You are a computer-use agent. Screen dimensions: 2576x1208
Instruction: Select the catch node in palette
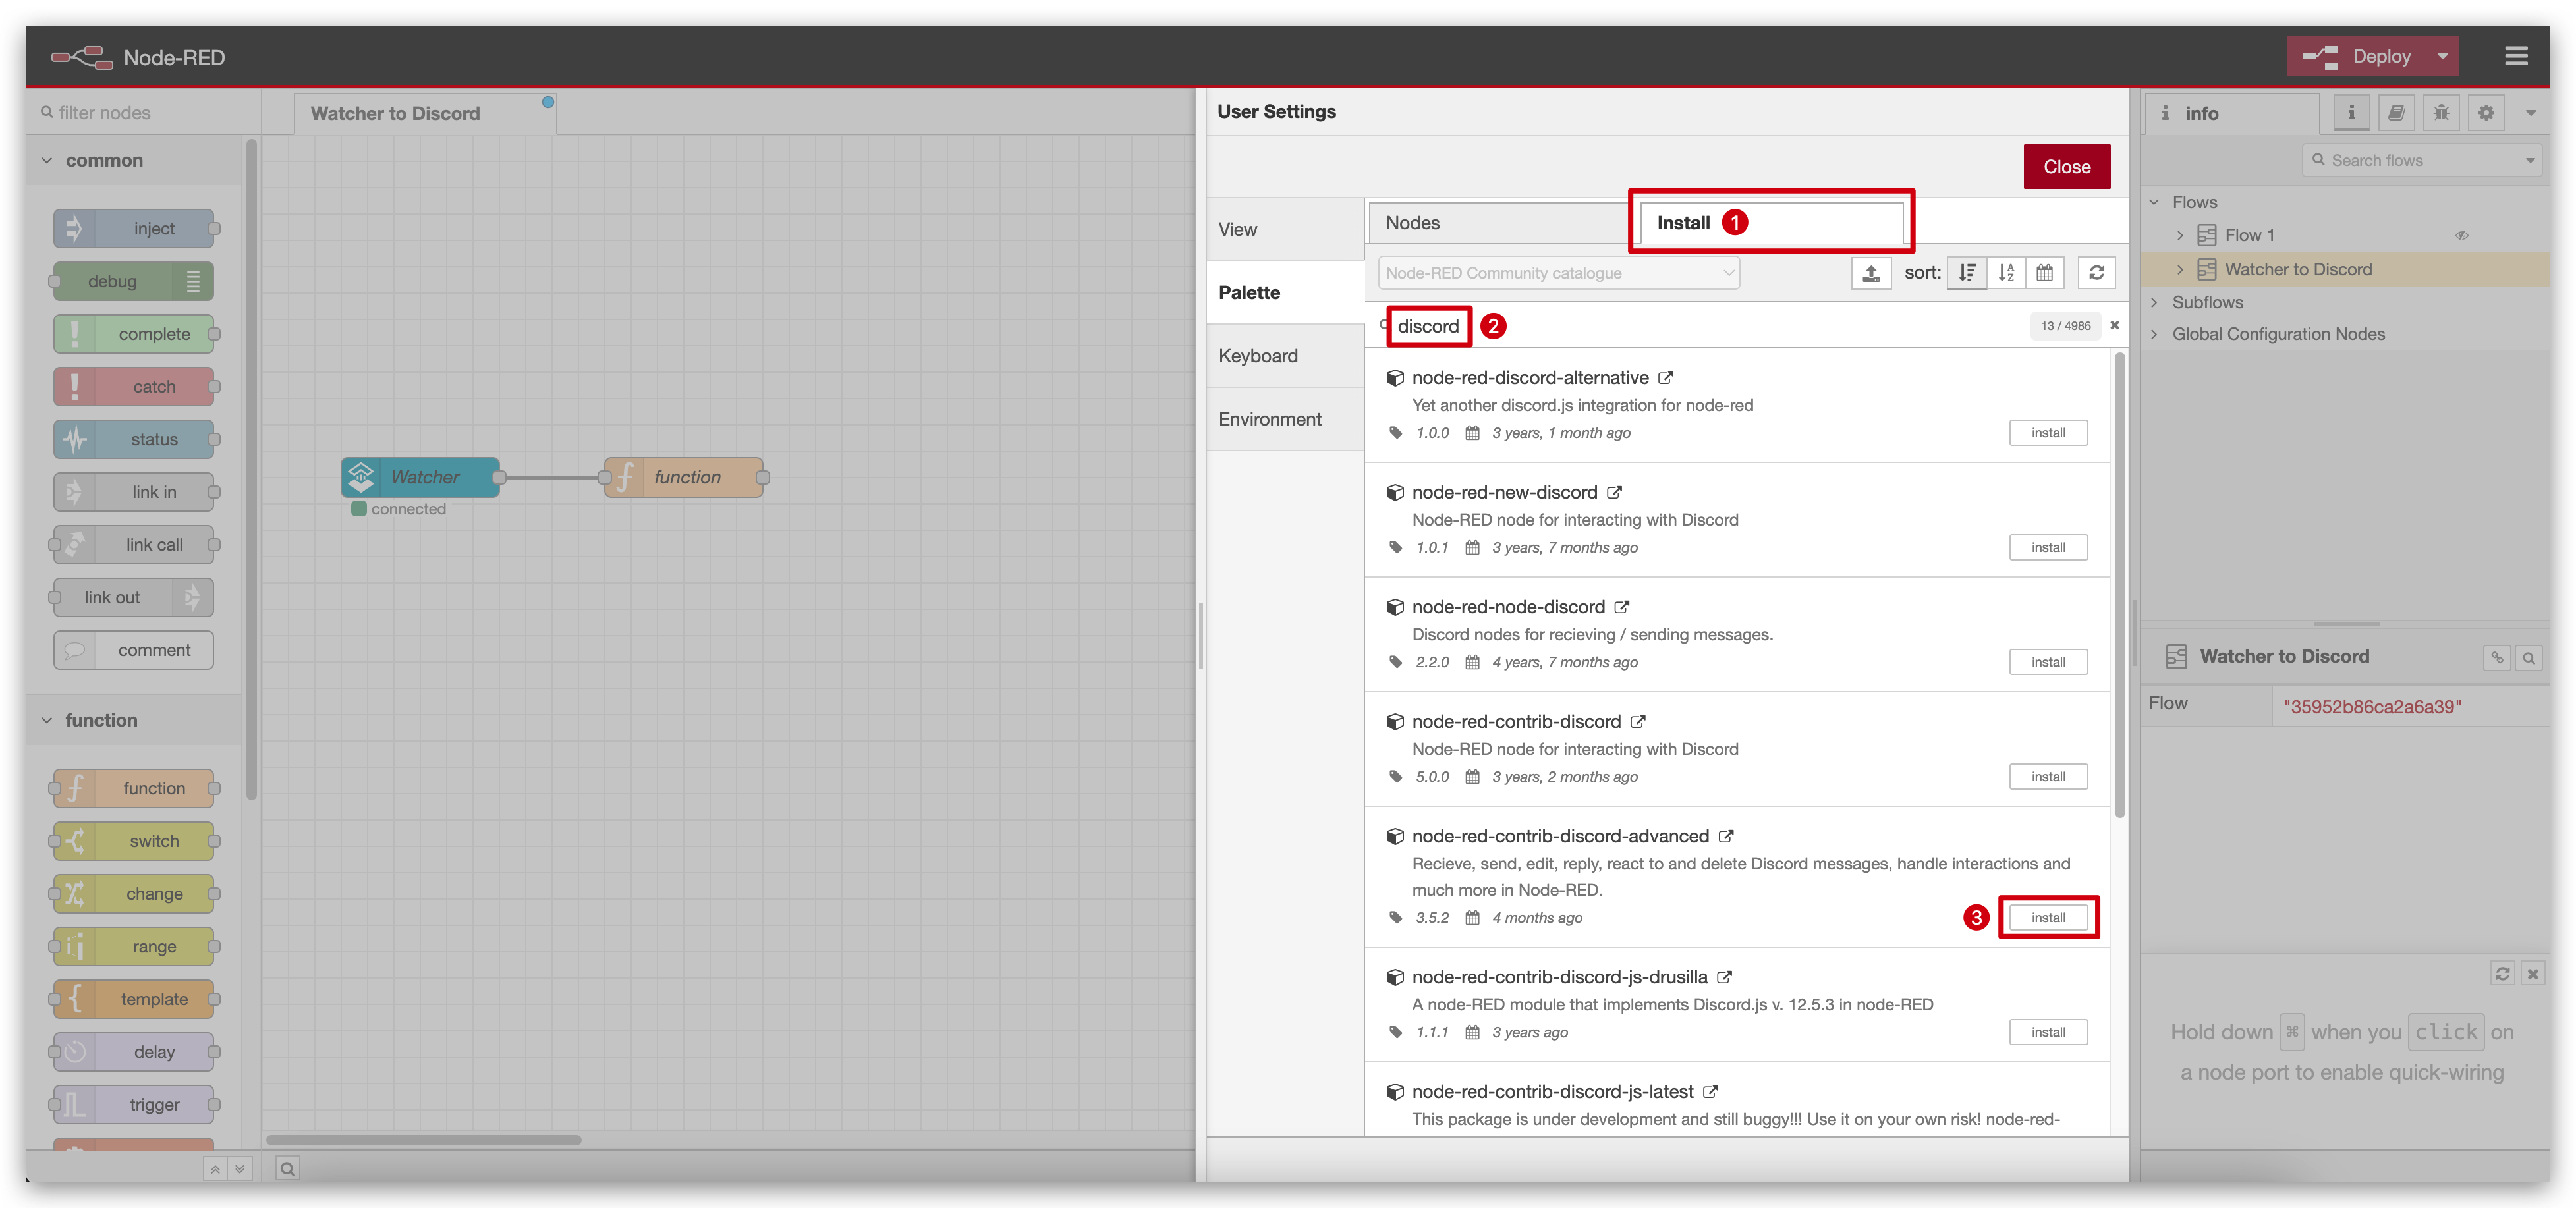pos(134,387)
